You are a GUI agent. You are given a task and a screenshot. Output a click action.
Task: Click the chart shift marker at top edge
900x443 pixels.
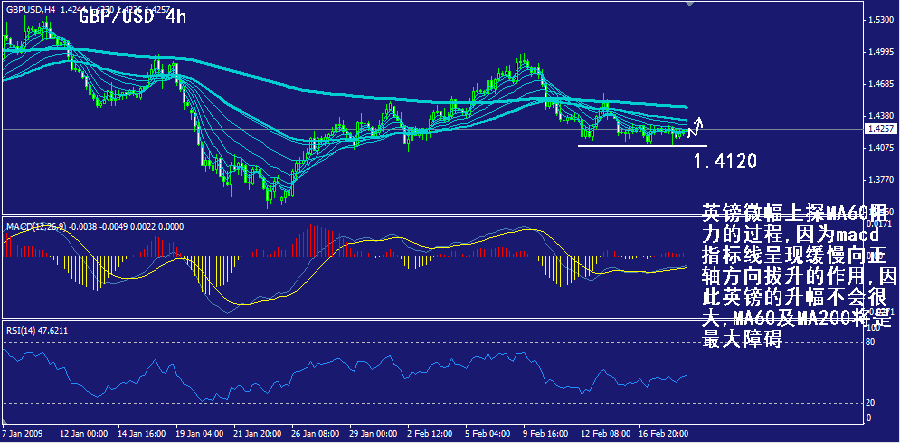click(691, 3)
